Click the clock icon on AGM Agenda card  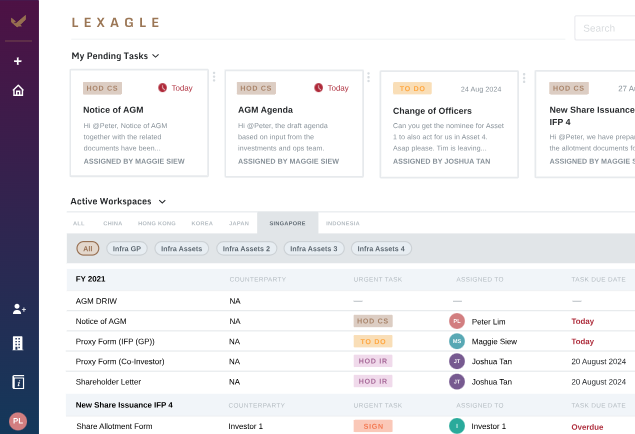pos(319,87)
